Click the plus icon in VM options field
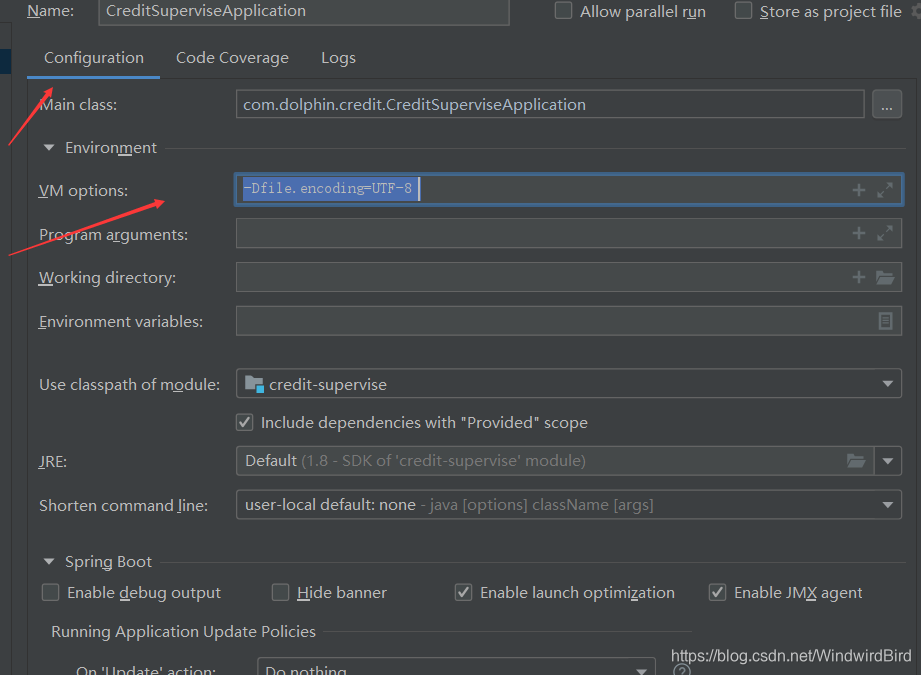This screenshot has height=675, width=921. [858, 190]
